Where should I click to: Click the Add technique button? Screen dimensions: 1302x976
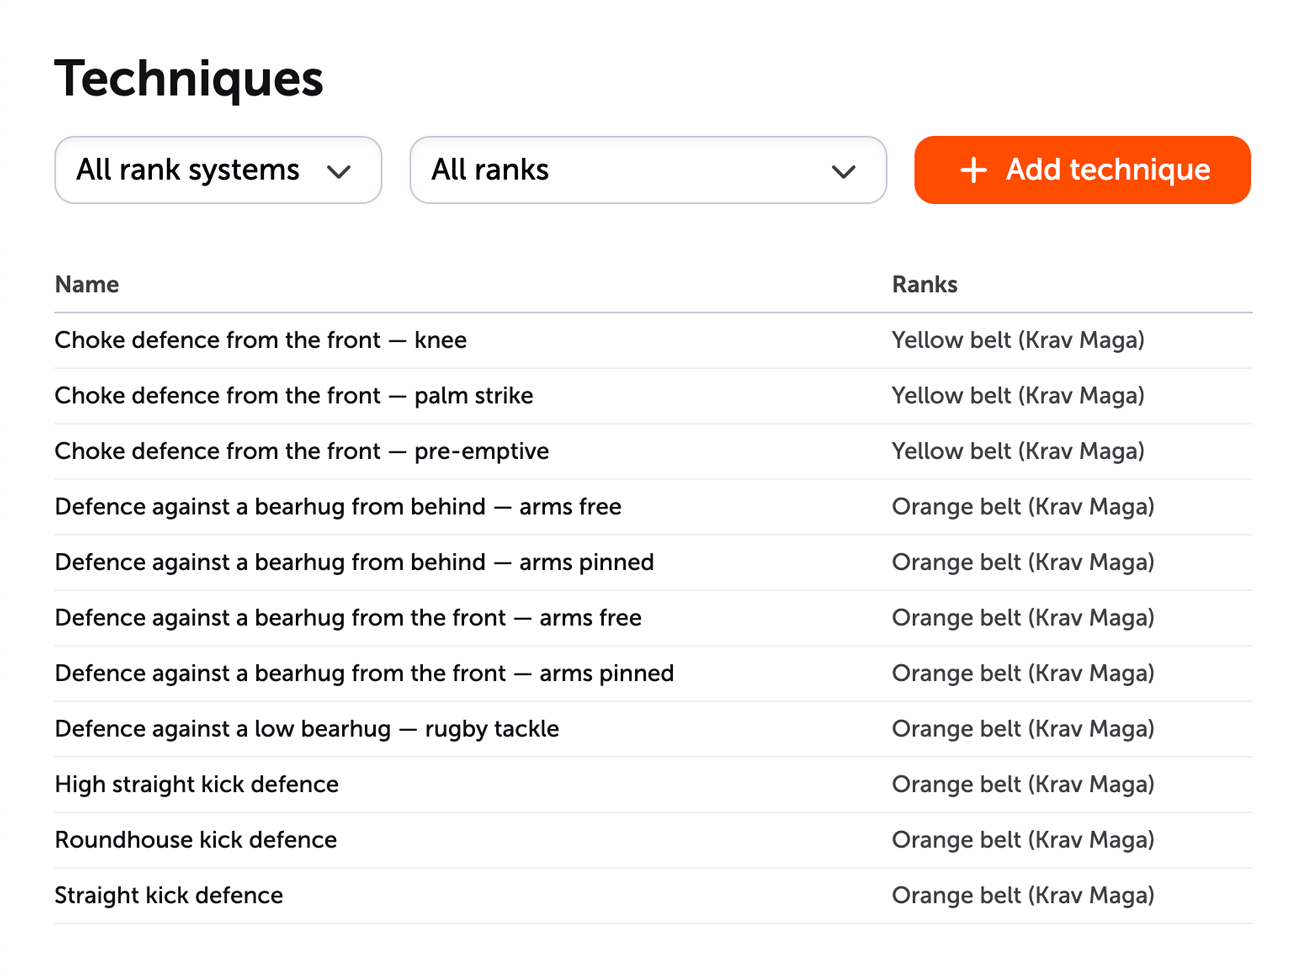point(1081,170)
